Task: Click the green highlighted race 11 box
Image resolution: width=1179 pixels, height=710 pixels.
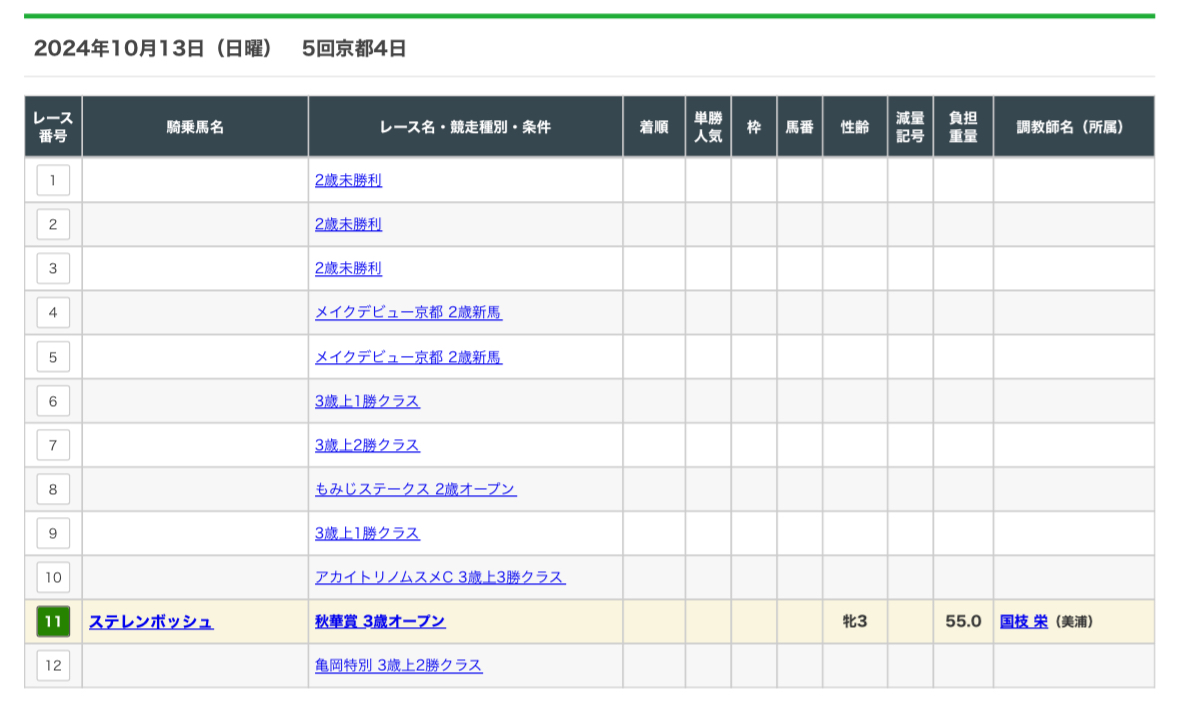Action: 53,622
